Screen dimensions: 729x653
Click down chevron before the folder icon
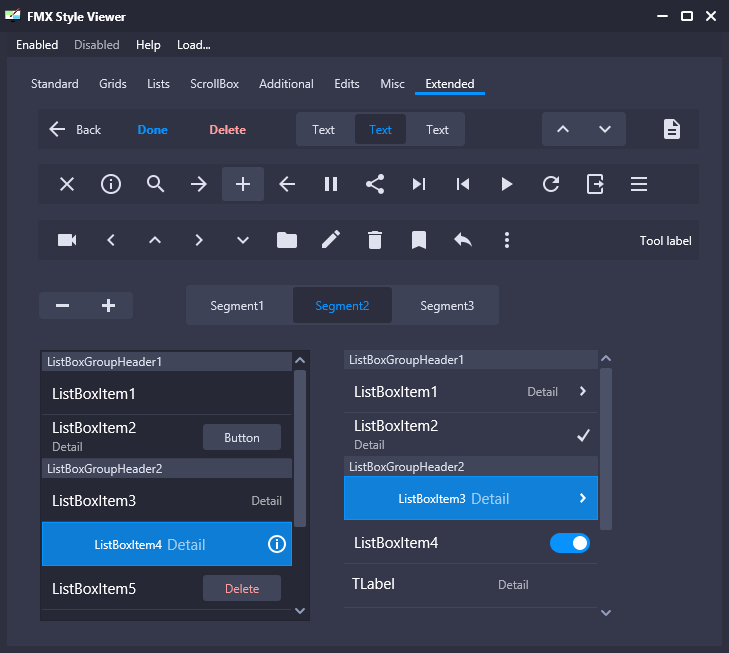pyautogui.click(x=243, y=240)
